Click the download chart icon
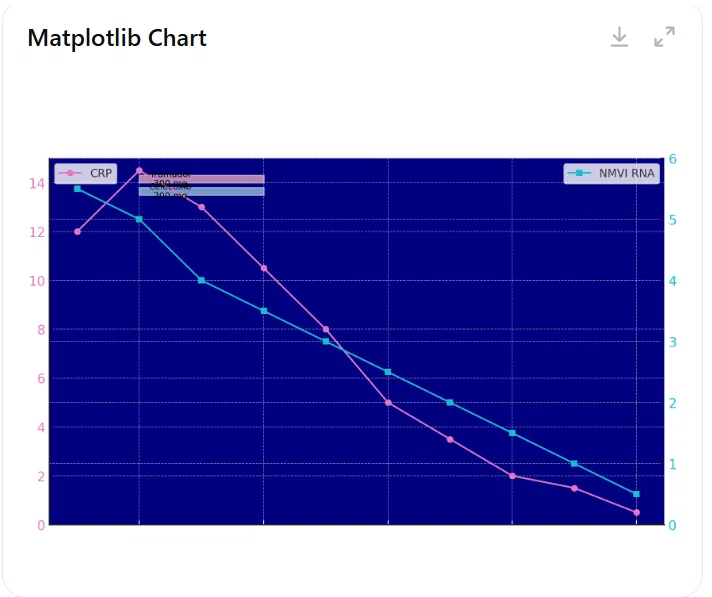712x597 pixels. [619, 37]
